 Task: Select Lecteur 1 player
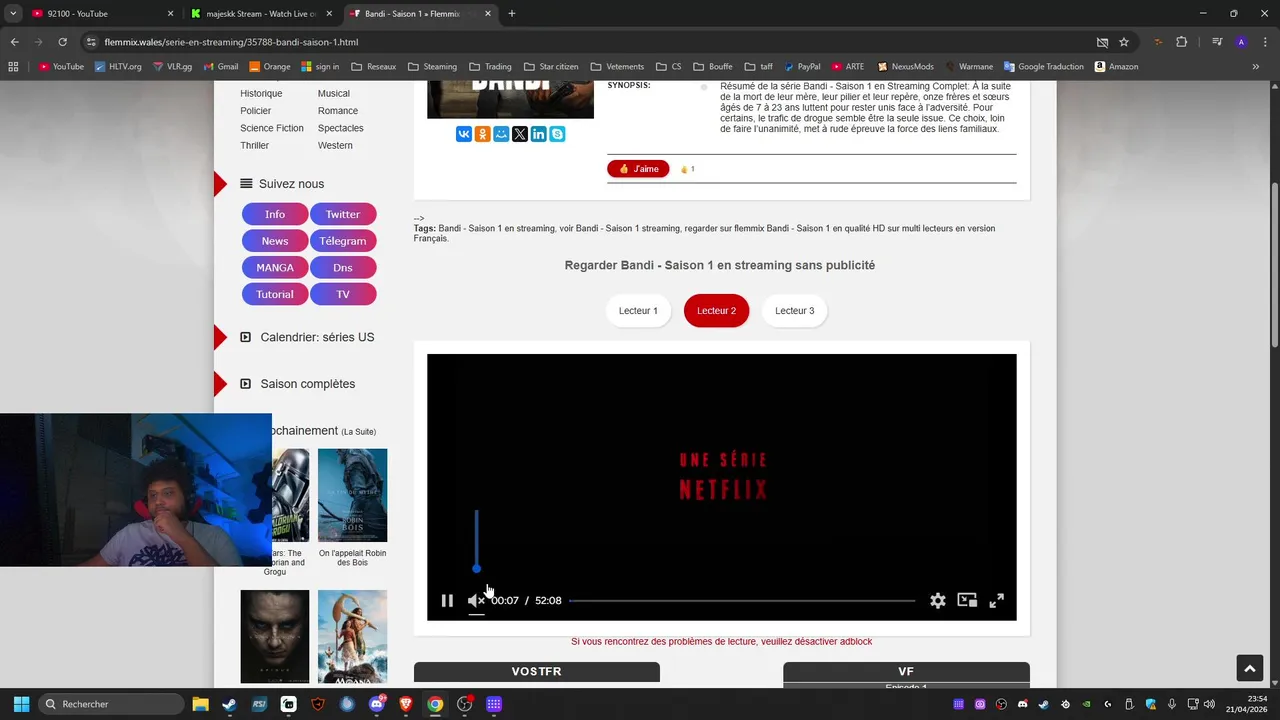pyautogui.click(x=638, y=311)
